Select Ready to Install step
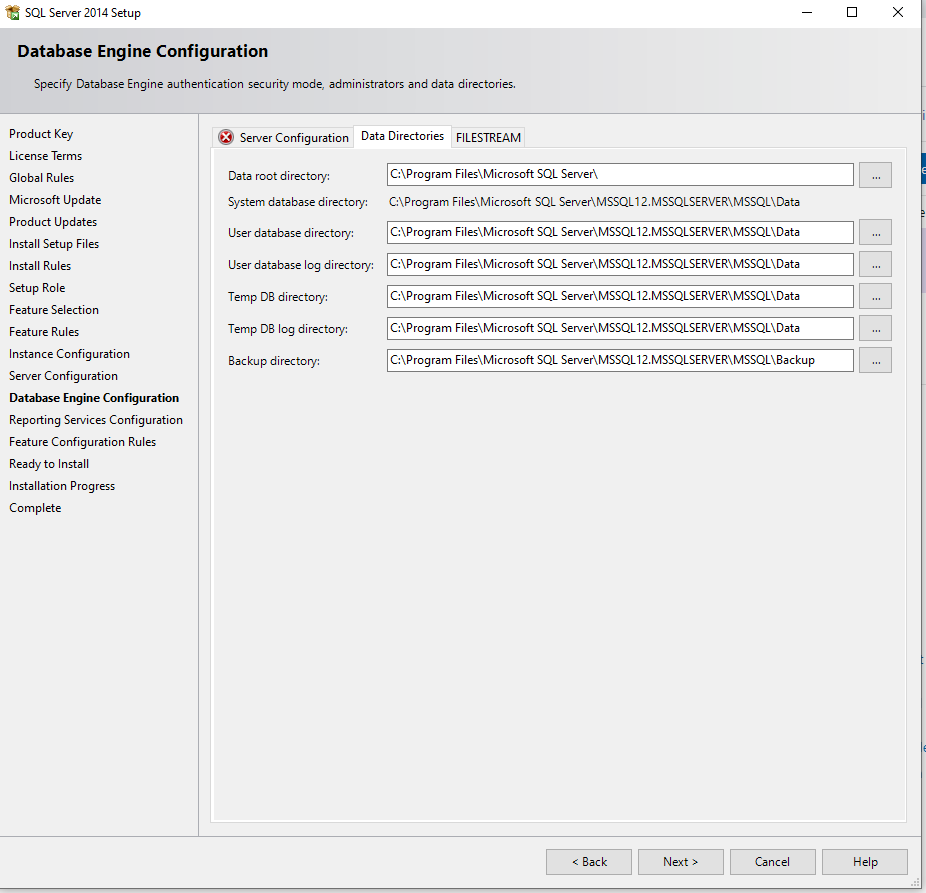This screenshot has height=893, width=926. coord(49,464)
